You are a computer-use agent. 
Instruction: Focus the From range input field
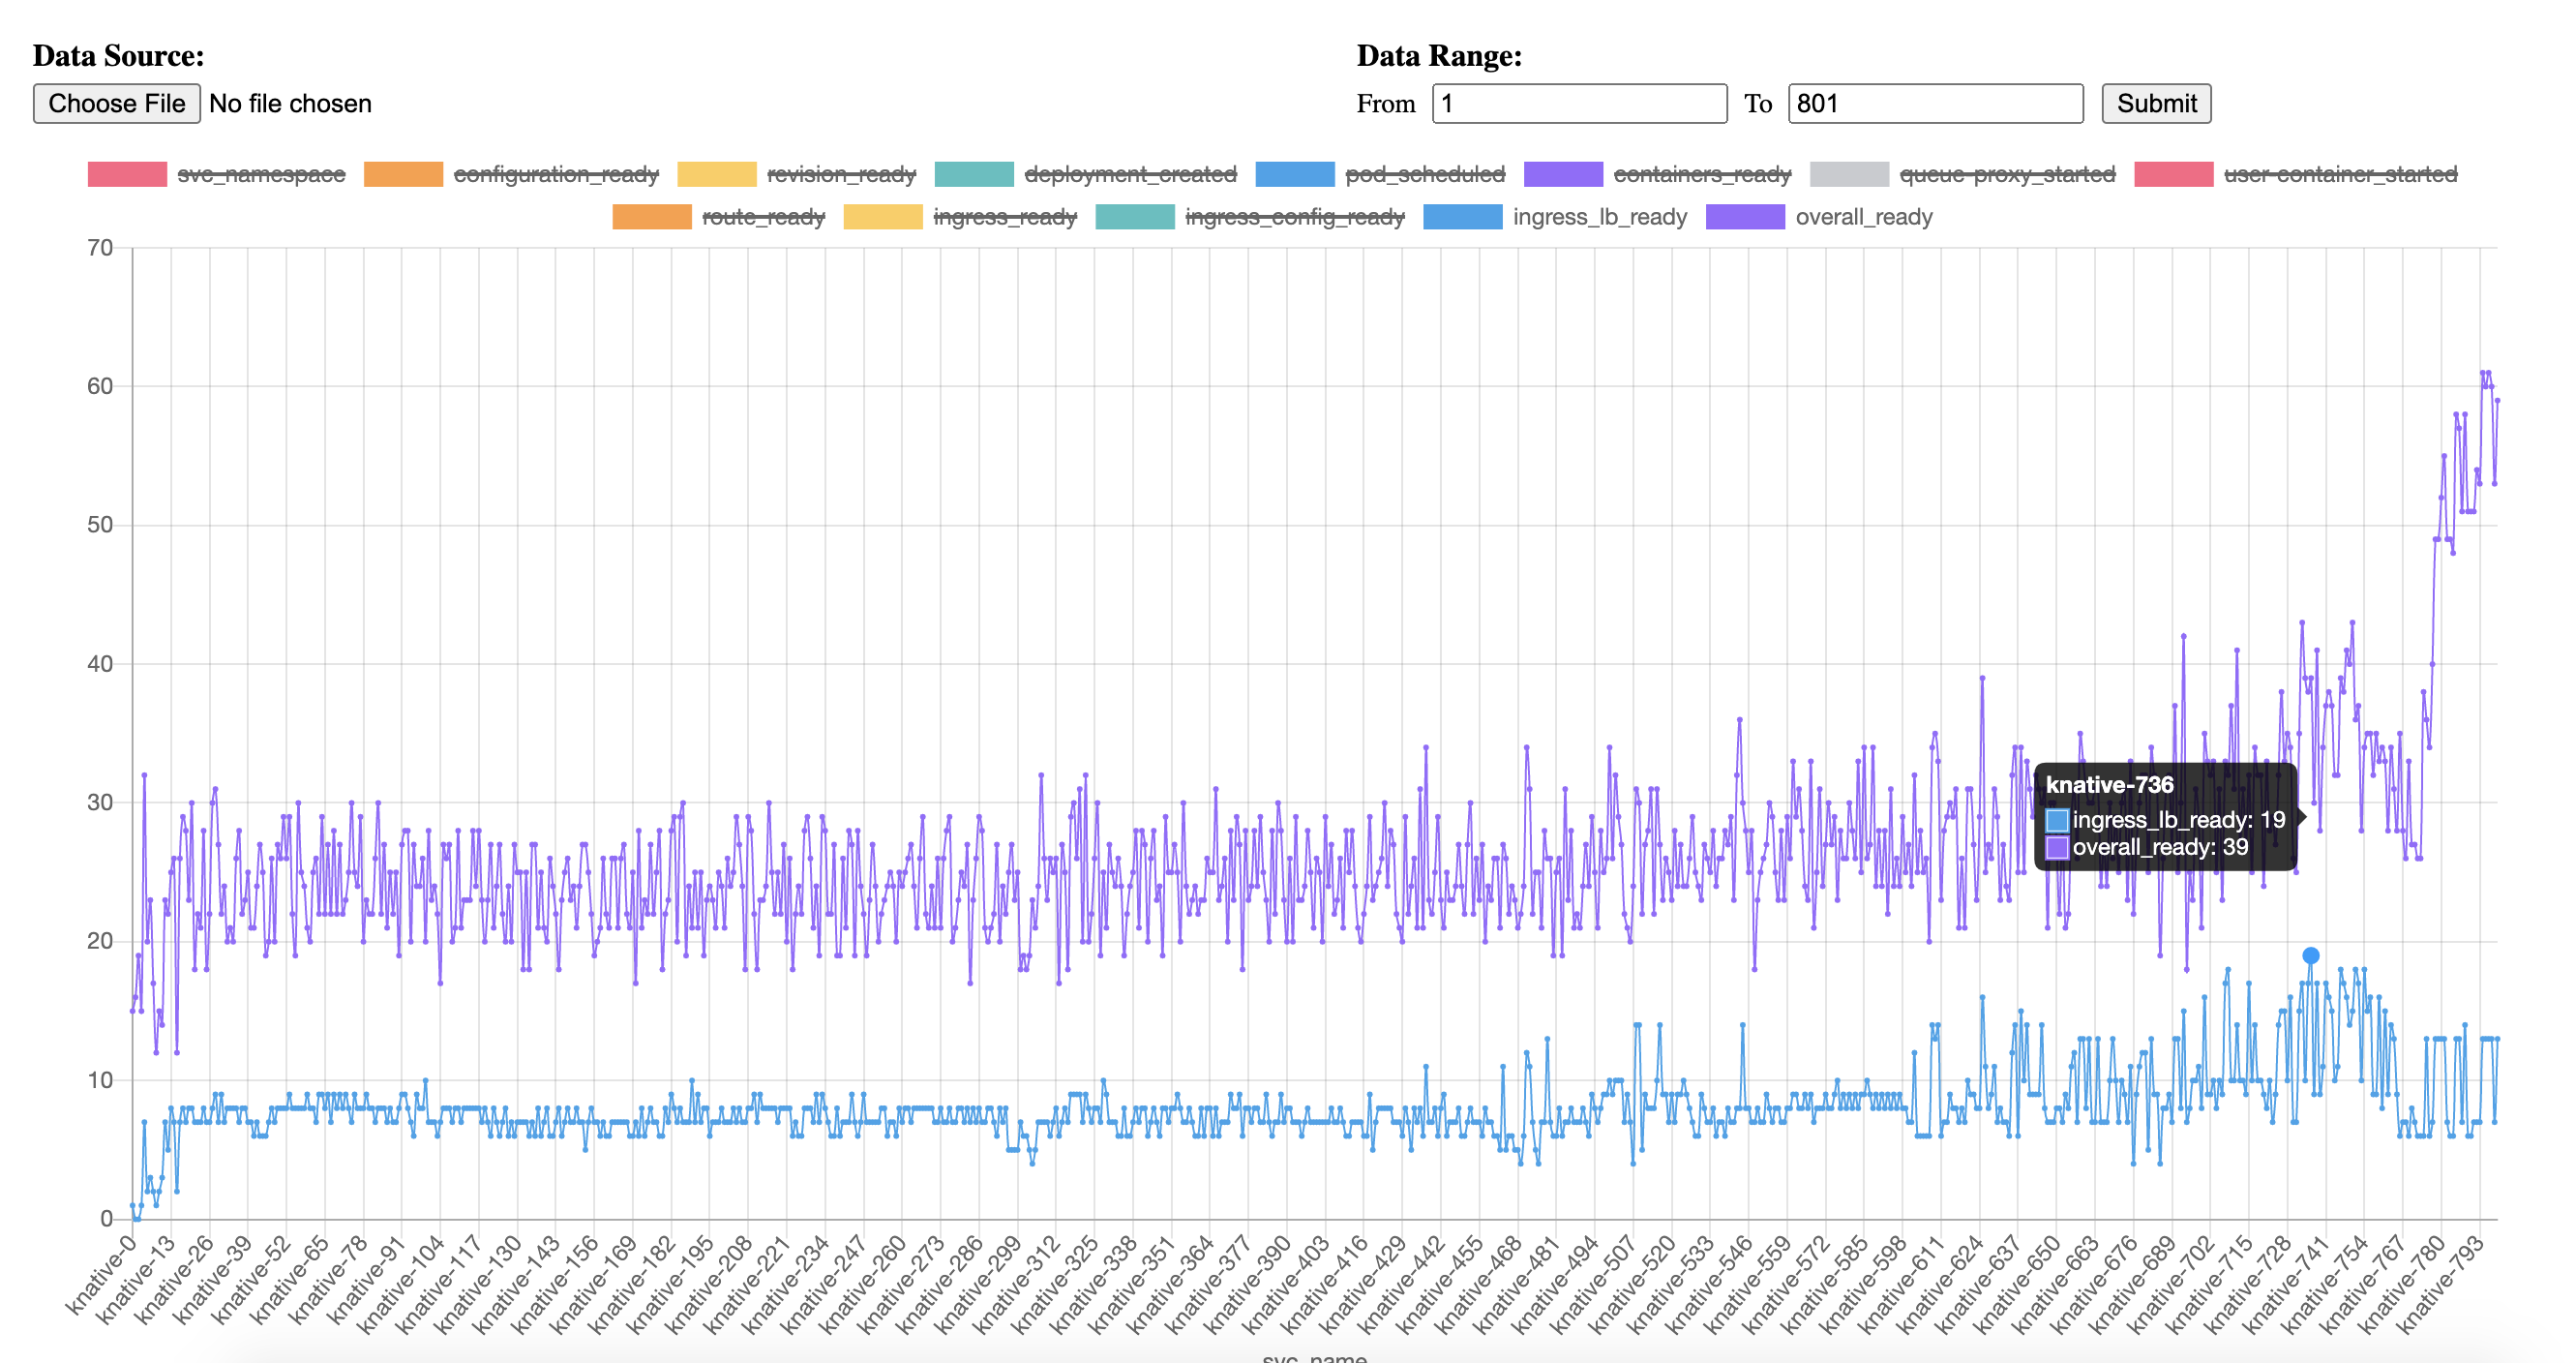point(1578,103)
